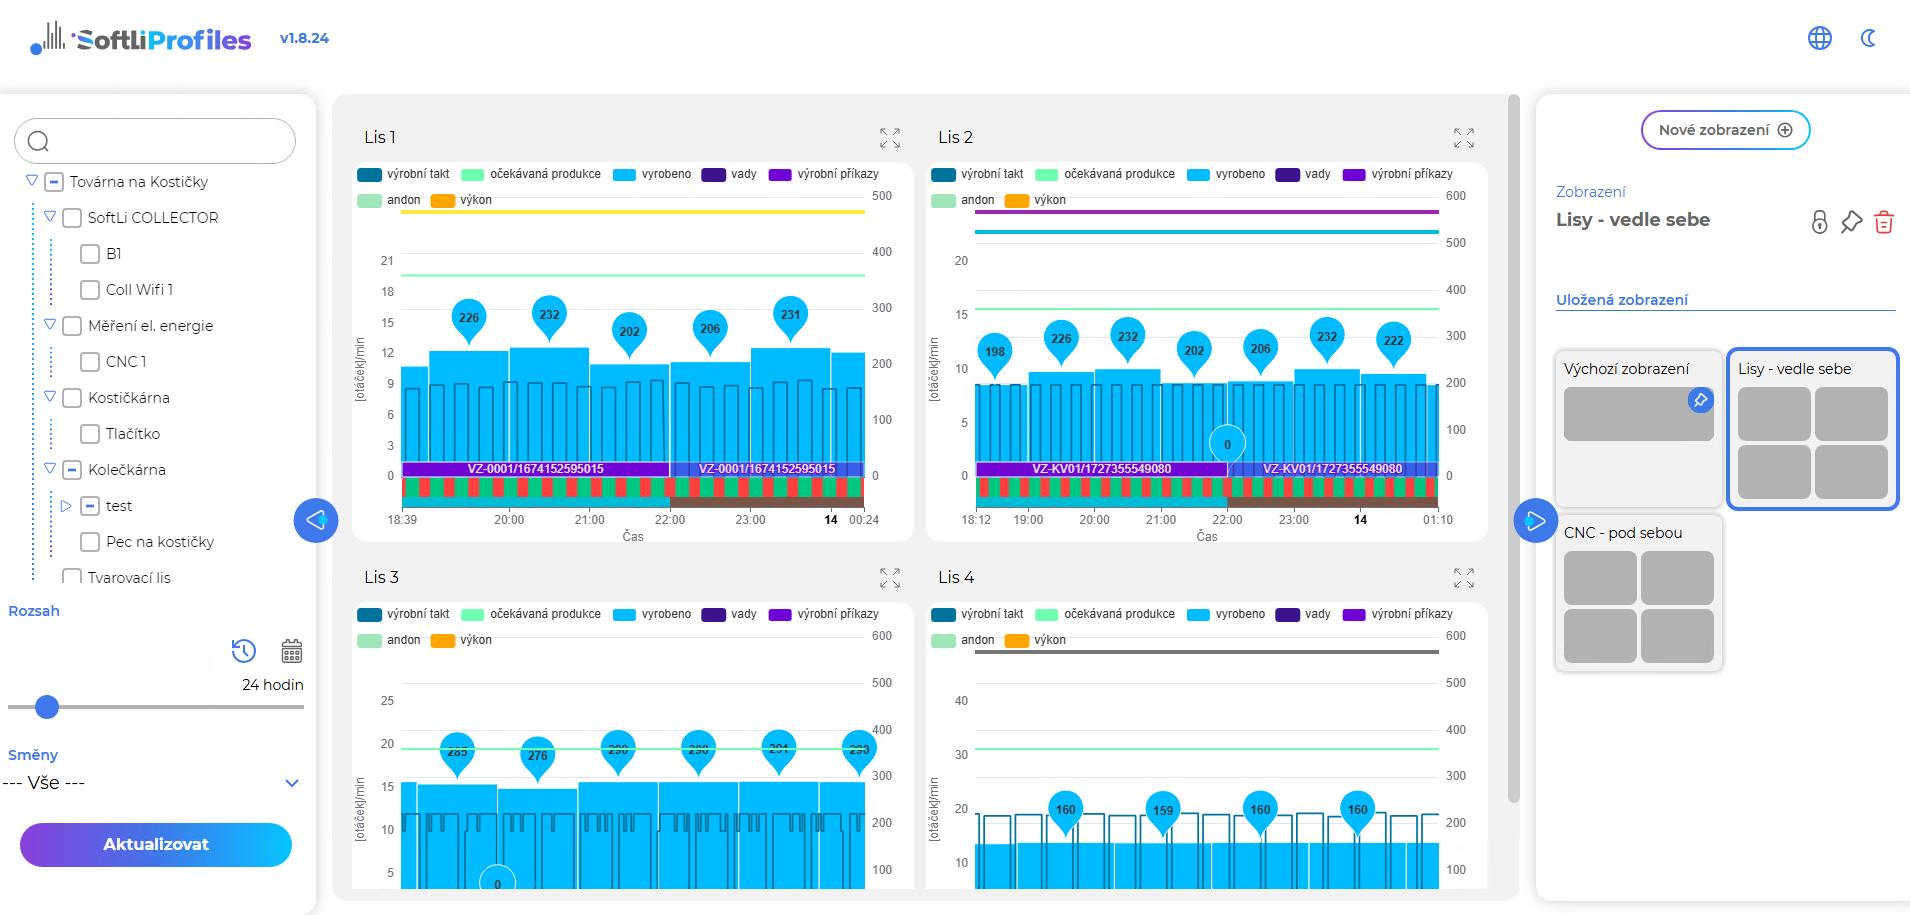Open the Uložená zobrazení section

(1622, 300)
